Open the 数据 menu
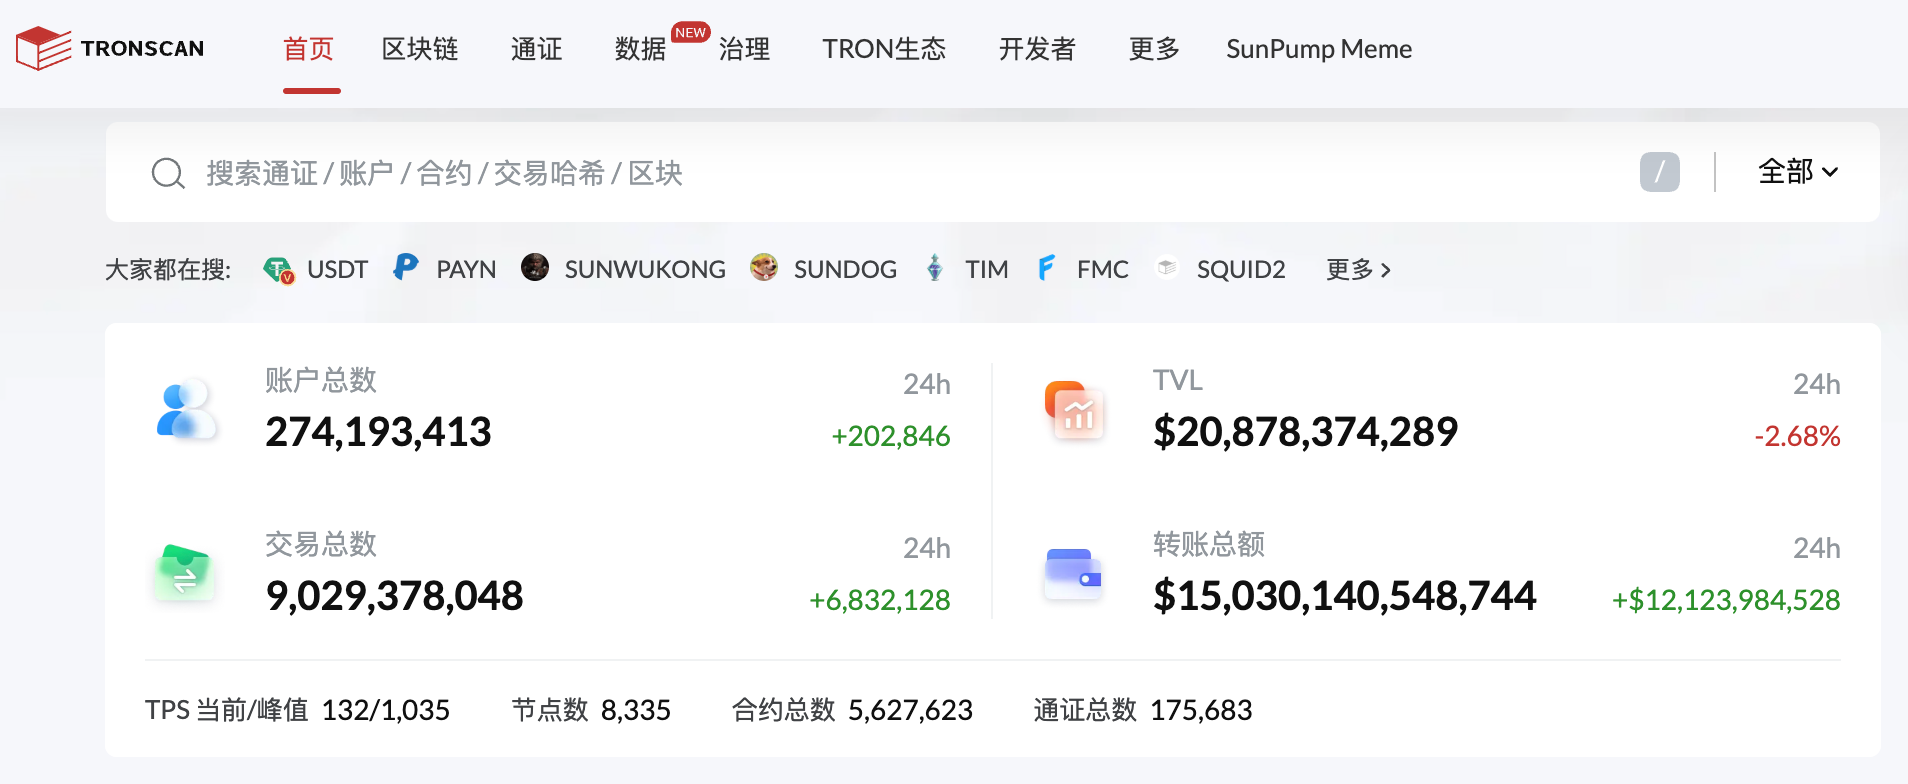 (x=641, y=49)
